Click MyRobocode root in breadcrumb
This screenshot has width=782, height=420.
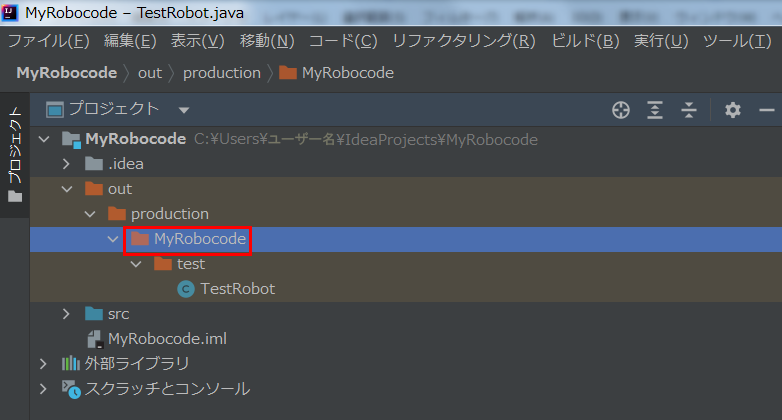tap(67, 73)
